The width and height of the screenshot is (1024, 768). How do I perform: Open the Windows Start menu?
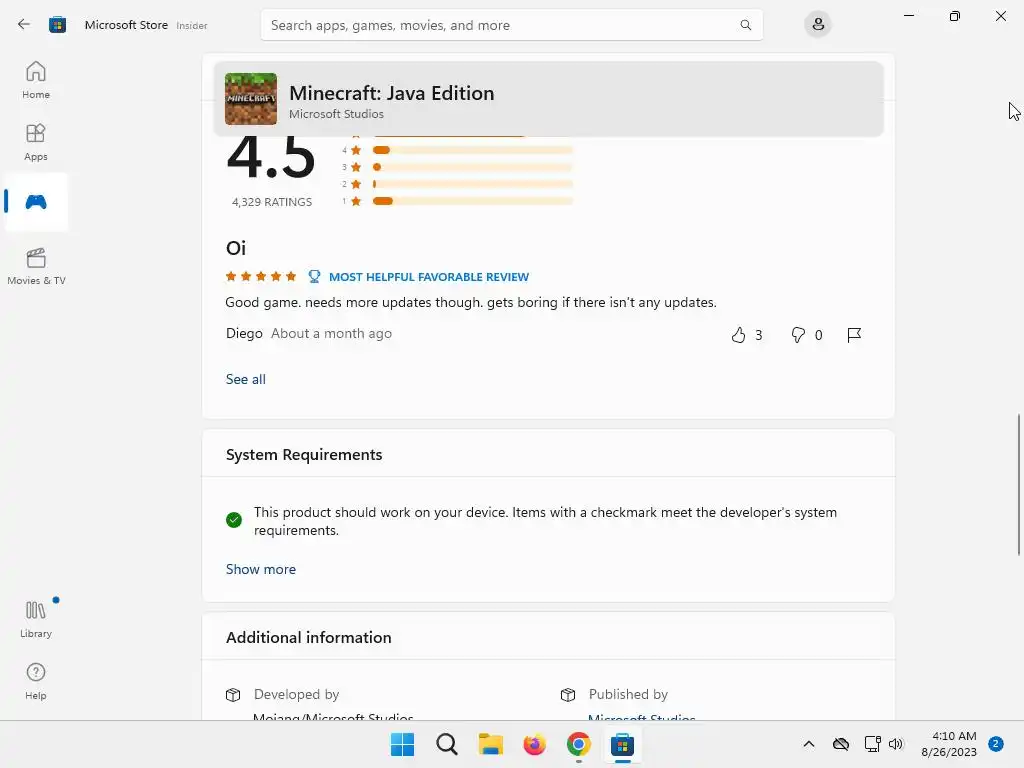coord(402,744)
